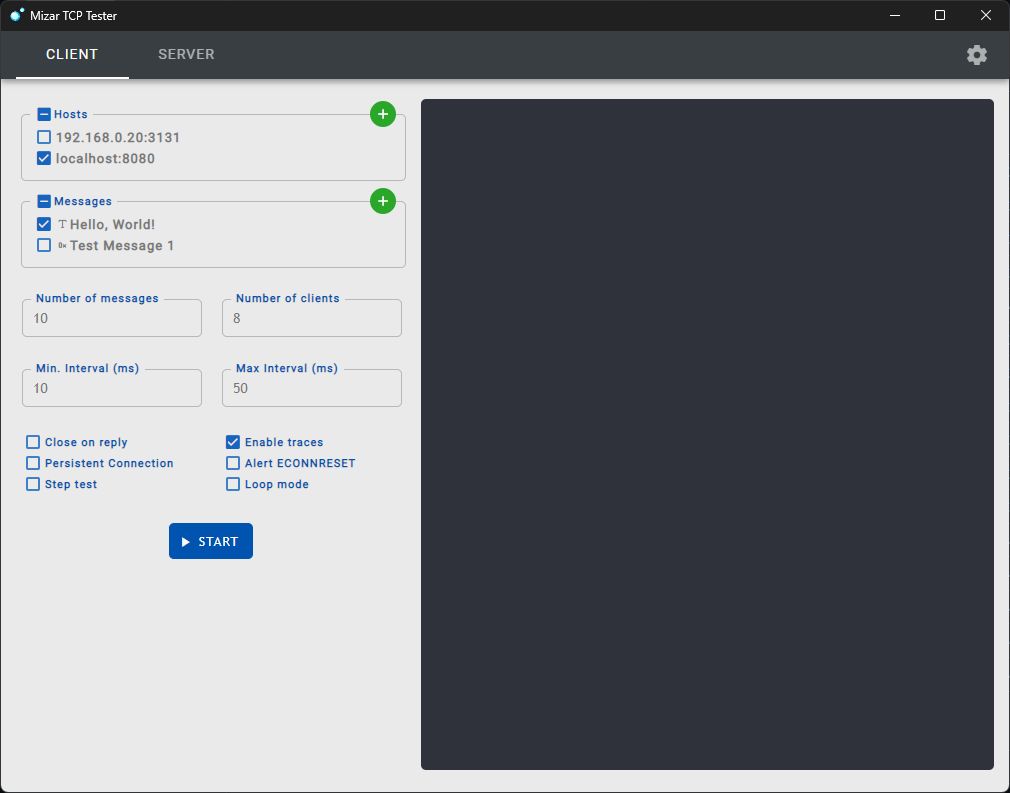The height and width of the screenshot is (793, 1010).
Task: Enable Loop mode
Action: tap(233, 484)
